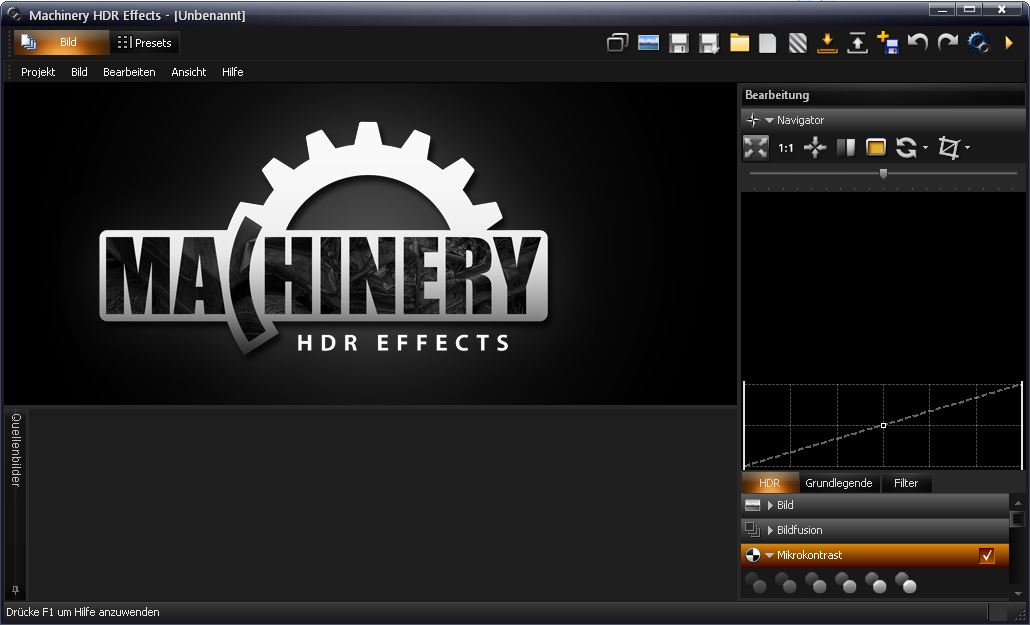Click the inward-arrows center icon in Navigator

(815, 147)
